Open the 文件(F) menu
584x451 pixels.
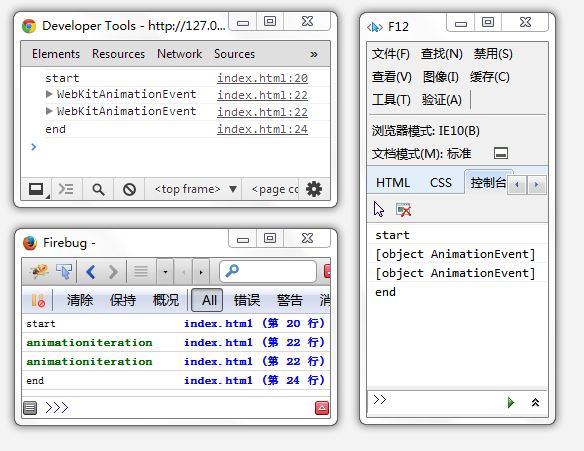pos(390,54)
